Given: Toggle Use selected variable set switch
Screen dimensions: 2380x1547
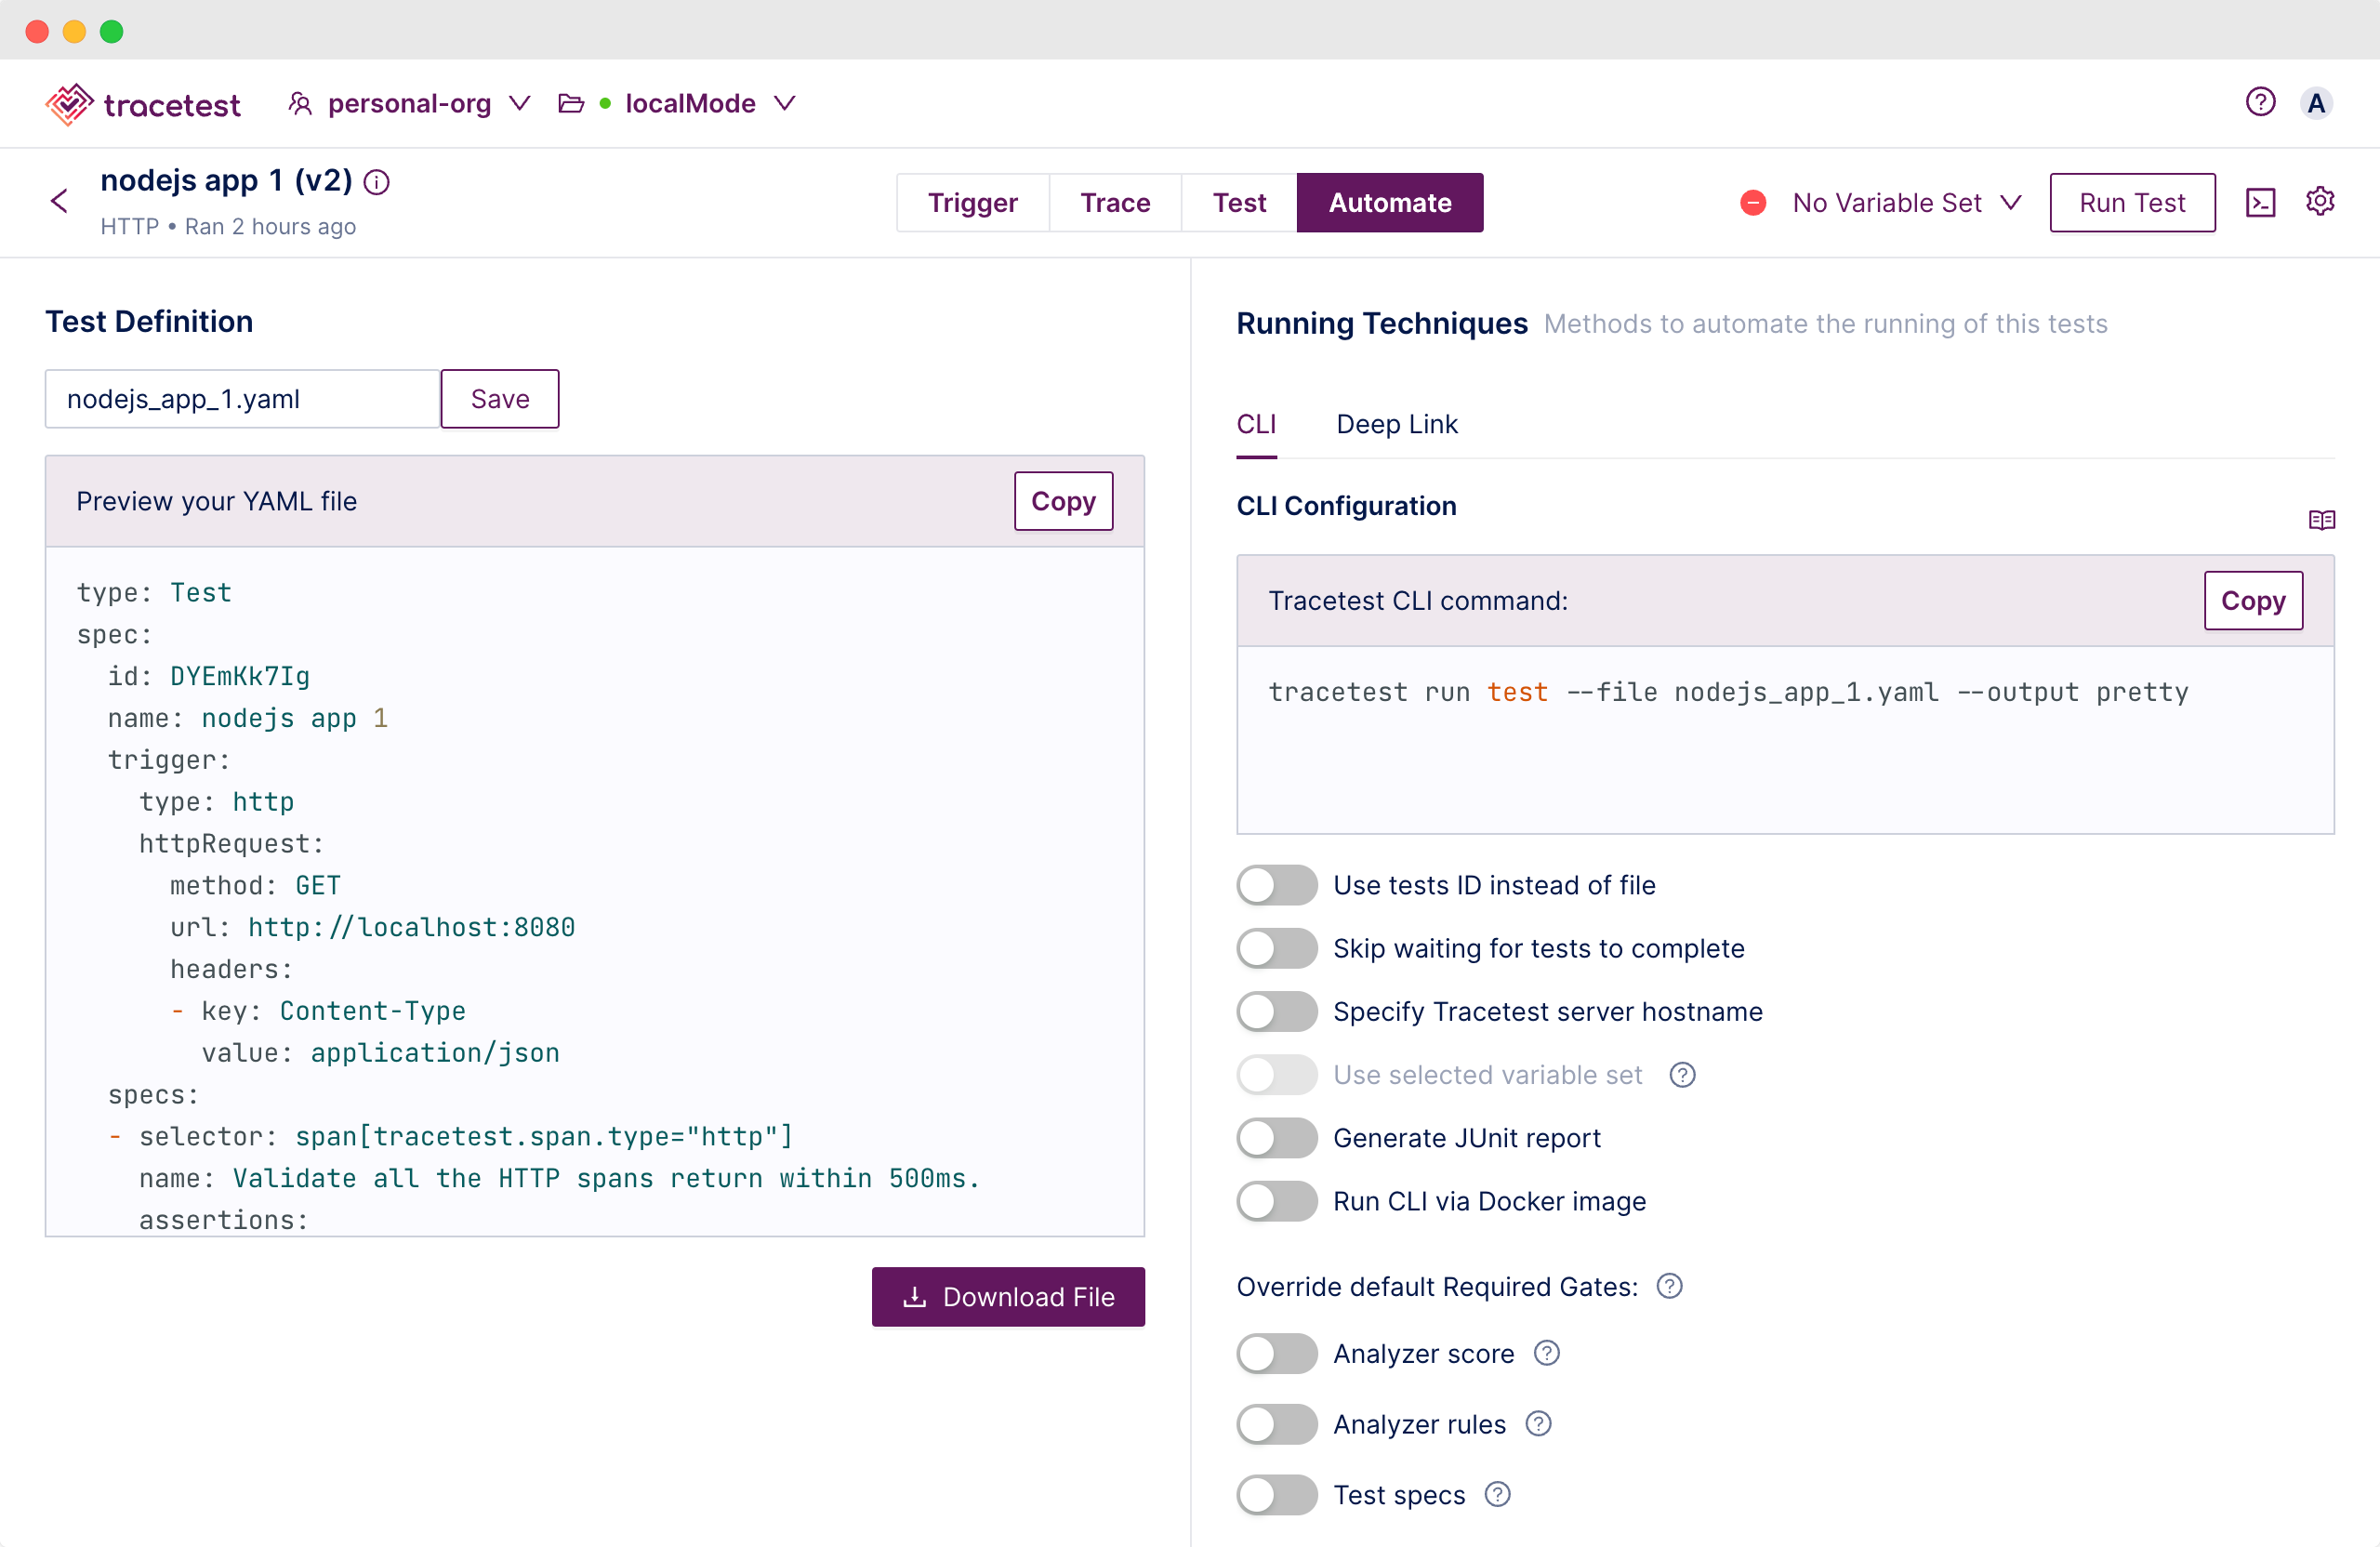Looking at the screenshot, I should pyautogui.click(x=1276, y=1075).
